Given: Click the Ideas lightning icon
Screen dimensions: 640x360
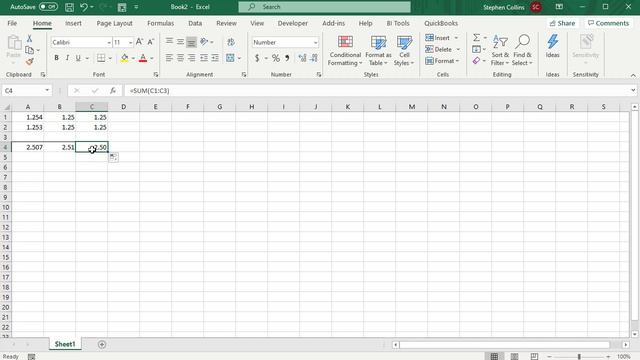Looking at the screenshot, I should click(552, 46).
